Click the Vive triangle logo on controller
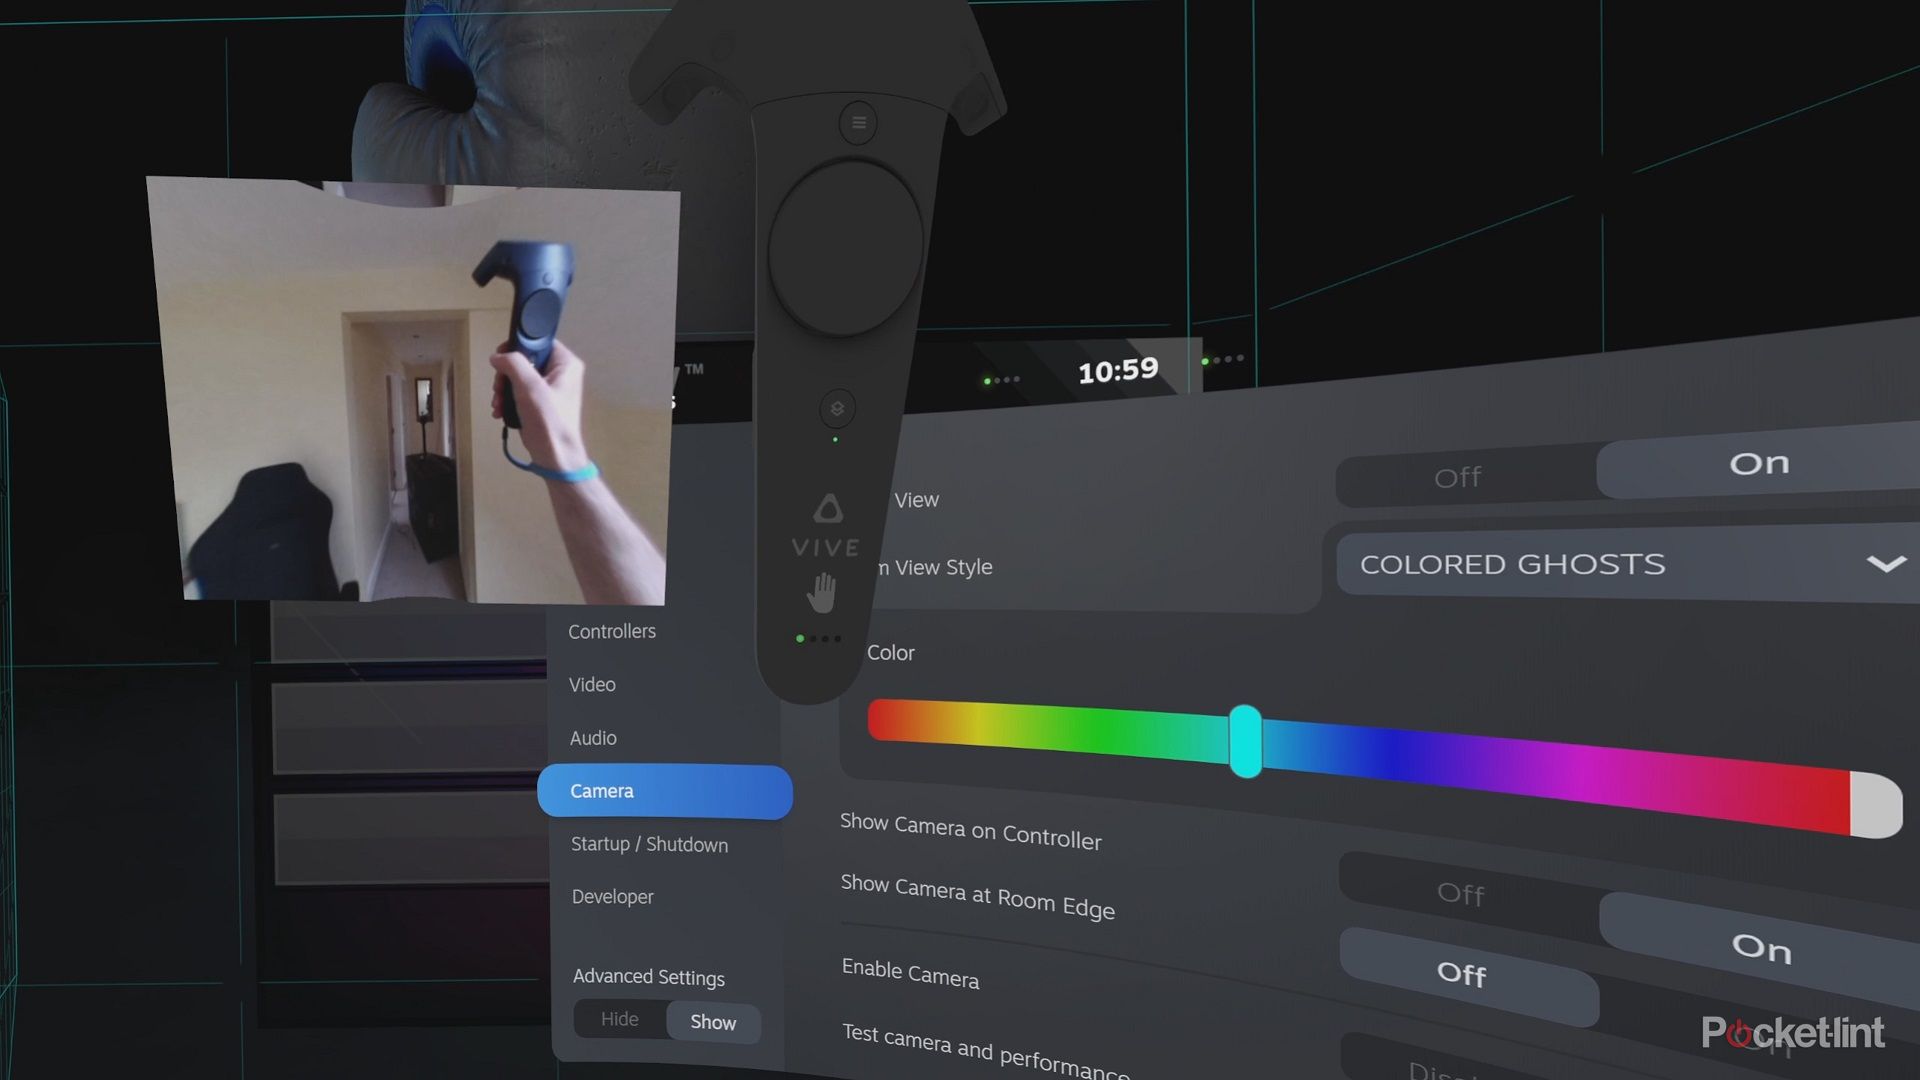The width and height of the screenshot is (1920, 1080). [x=828, y=509]
